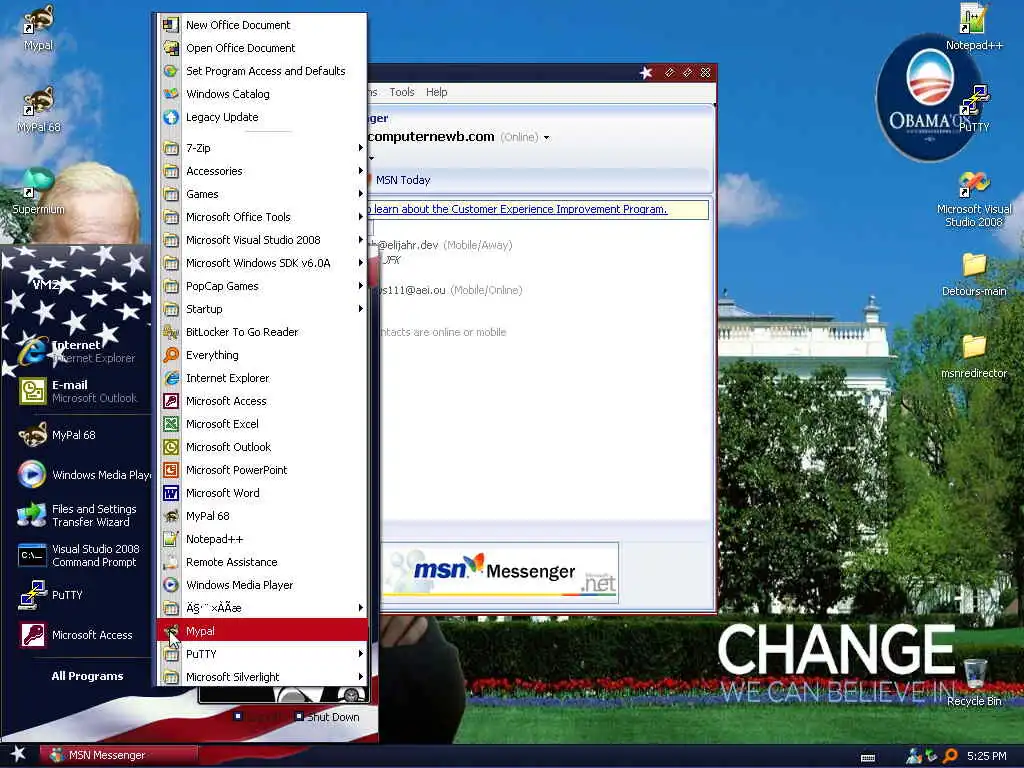The width and height of the screenshot is (1024, 768).
Task: Expand the 7-Zip submenu
Action: tap(263, 148)
